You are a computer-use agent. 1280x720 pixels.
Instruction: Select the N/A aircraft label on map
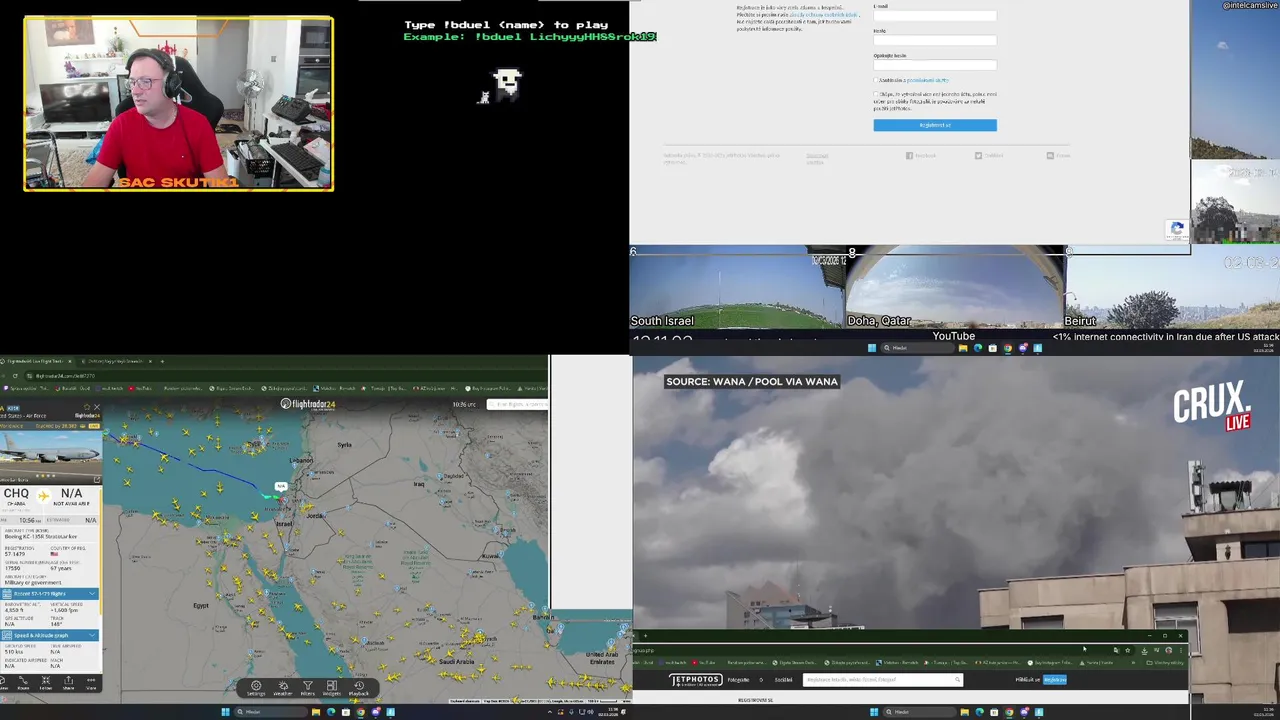tap(281, 486)
